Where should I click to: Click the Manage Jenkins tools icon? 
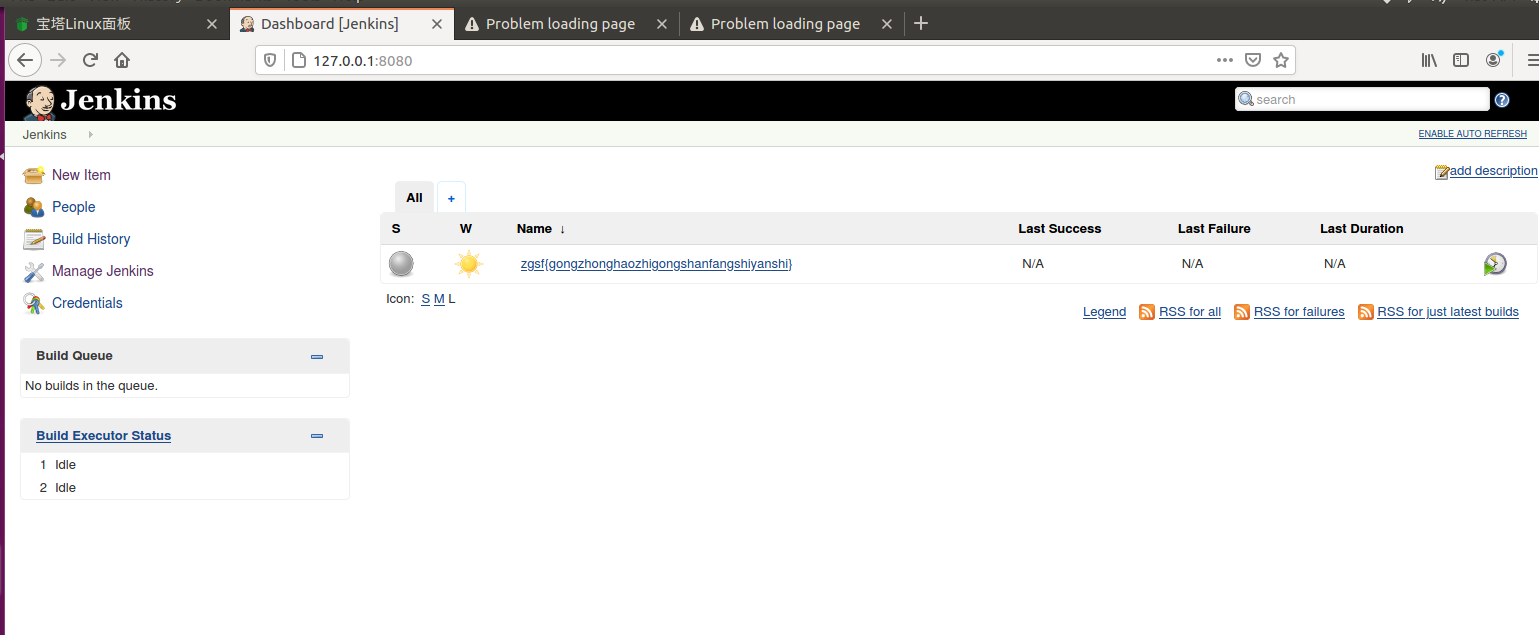[34, 271]
